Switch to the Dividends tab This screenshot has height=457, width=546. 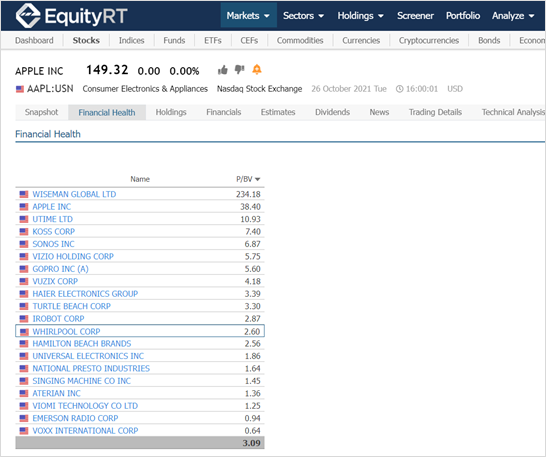point(332,112)
